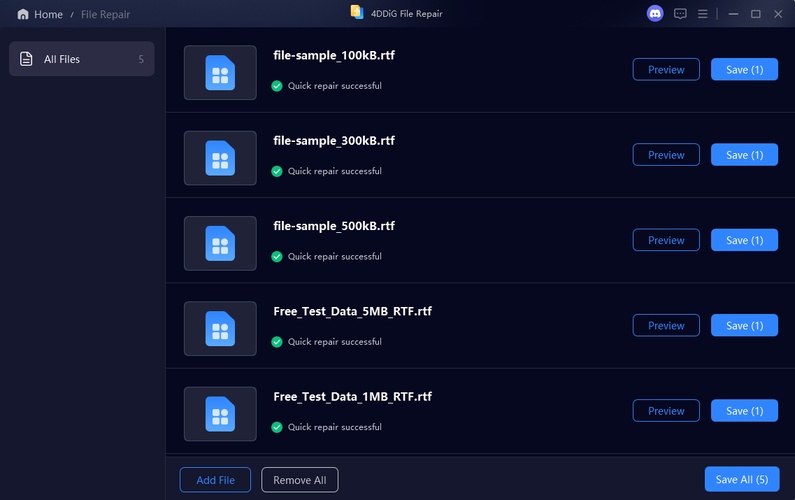This screenshot has height=500, width=795.
Task: Click file name file-sample_500kB.rtf
Action: (334, 226)
